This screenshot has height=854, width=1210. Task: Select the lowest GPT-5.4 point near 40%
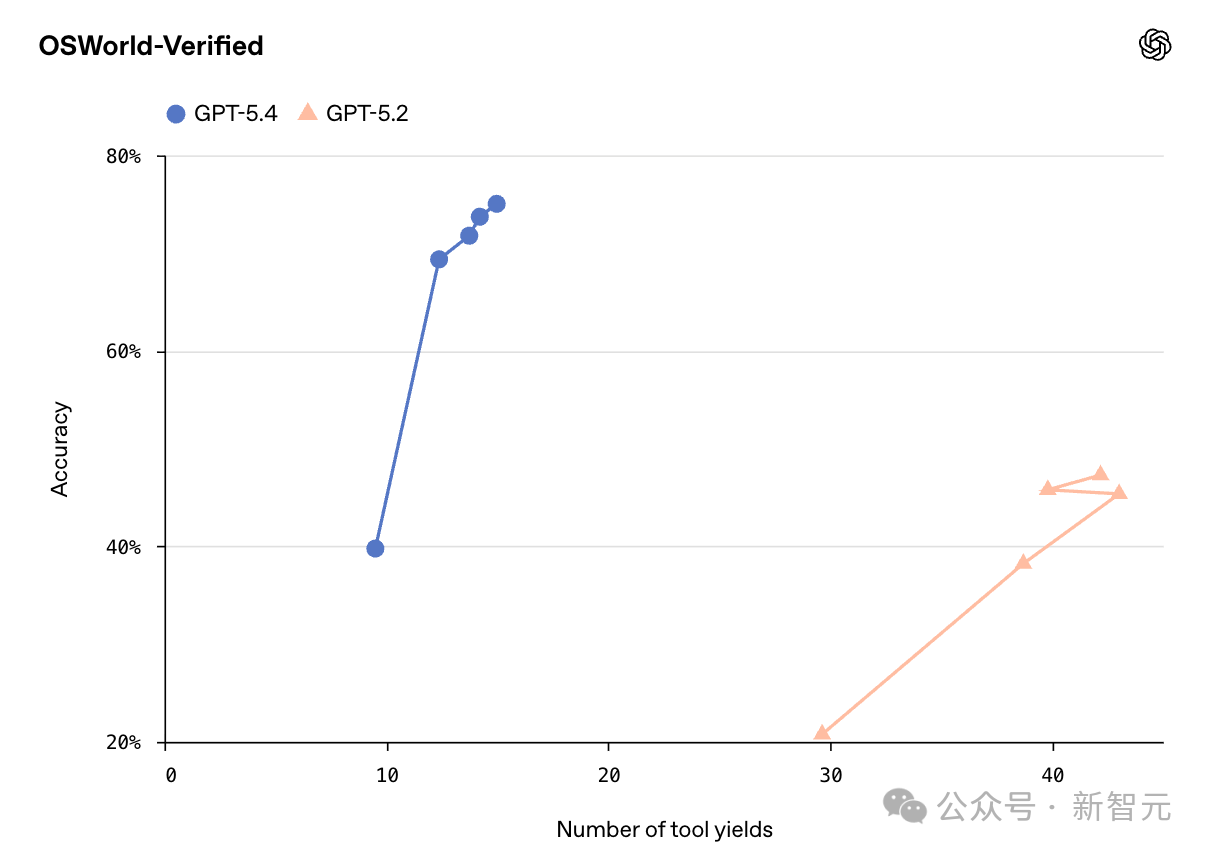tap(375, 548)
